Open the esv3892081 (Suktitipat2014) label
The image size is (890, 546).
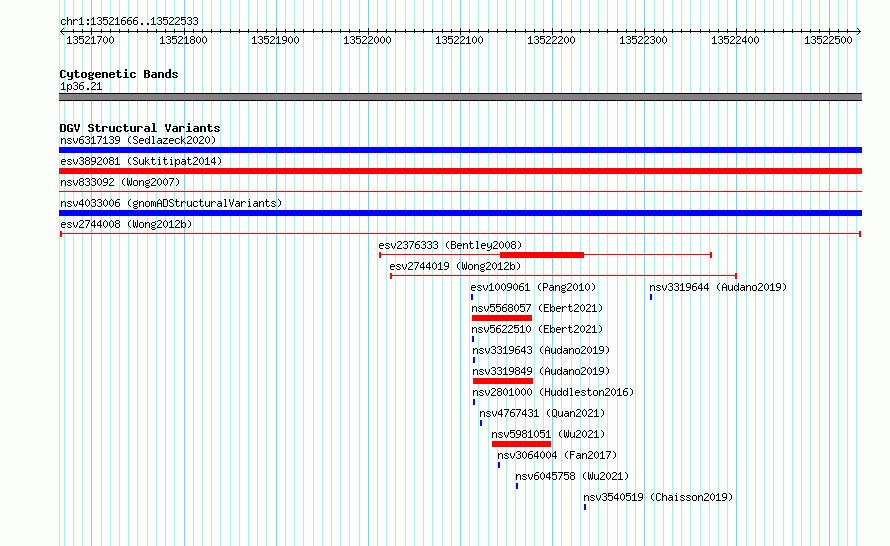[141, 161]
